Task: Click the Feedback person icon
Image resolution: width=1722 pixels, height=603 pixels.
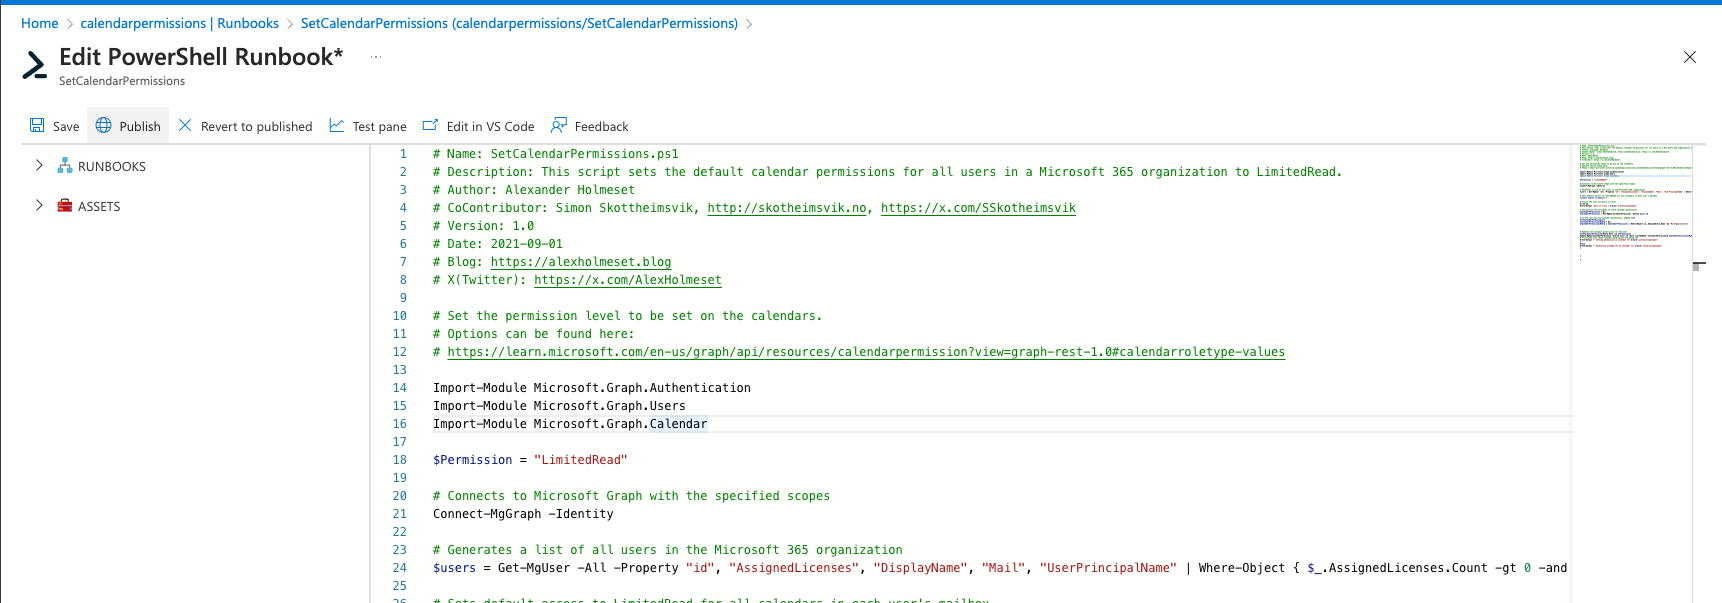Action: (x=559, y=126)
